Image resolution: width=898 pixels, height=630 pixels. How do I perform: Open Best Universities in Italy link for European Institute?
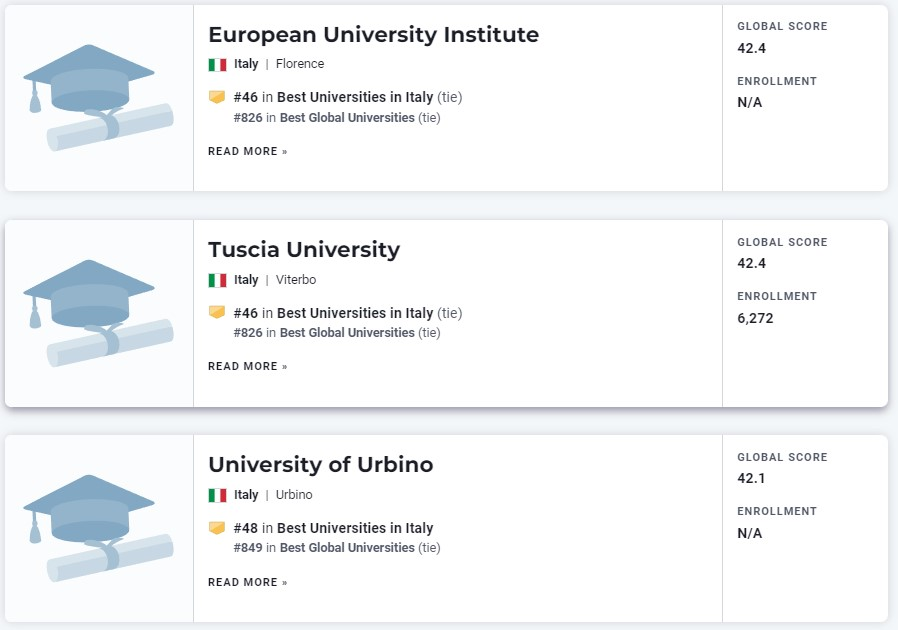pos(355,97)
